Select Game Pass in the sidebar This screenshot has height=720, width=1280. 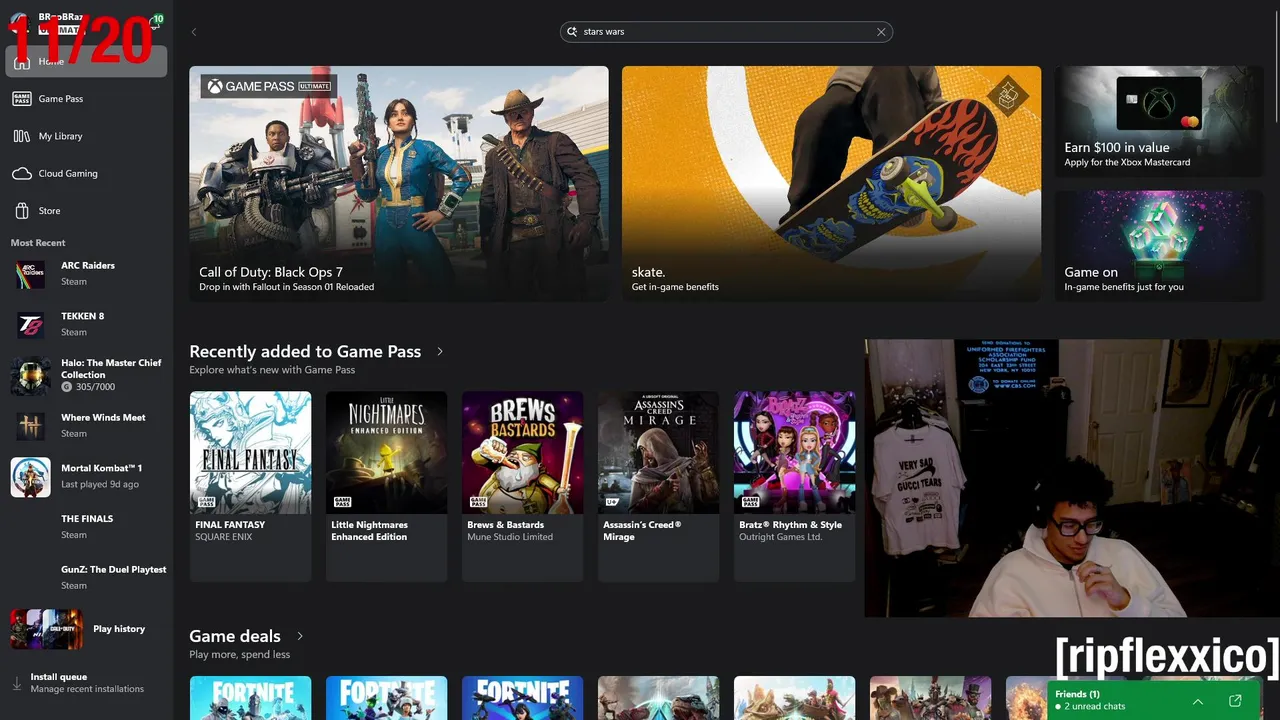[86, 98]
